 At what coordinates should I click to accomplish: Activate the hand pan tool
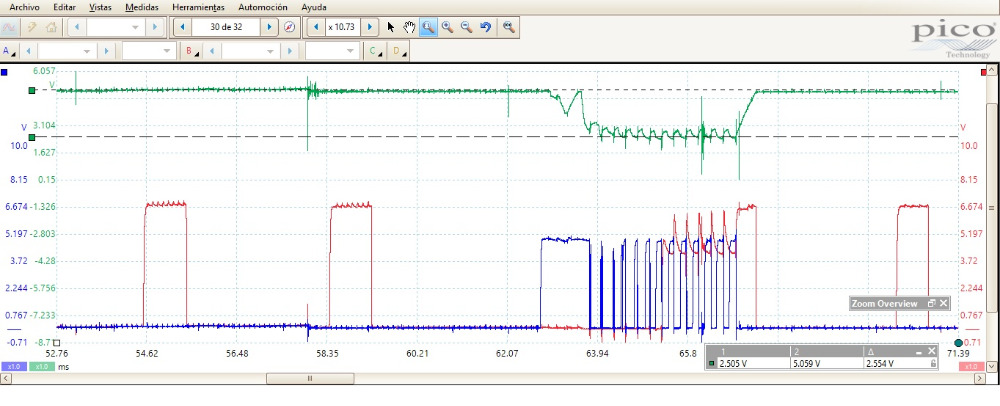click(408, 27)
